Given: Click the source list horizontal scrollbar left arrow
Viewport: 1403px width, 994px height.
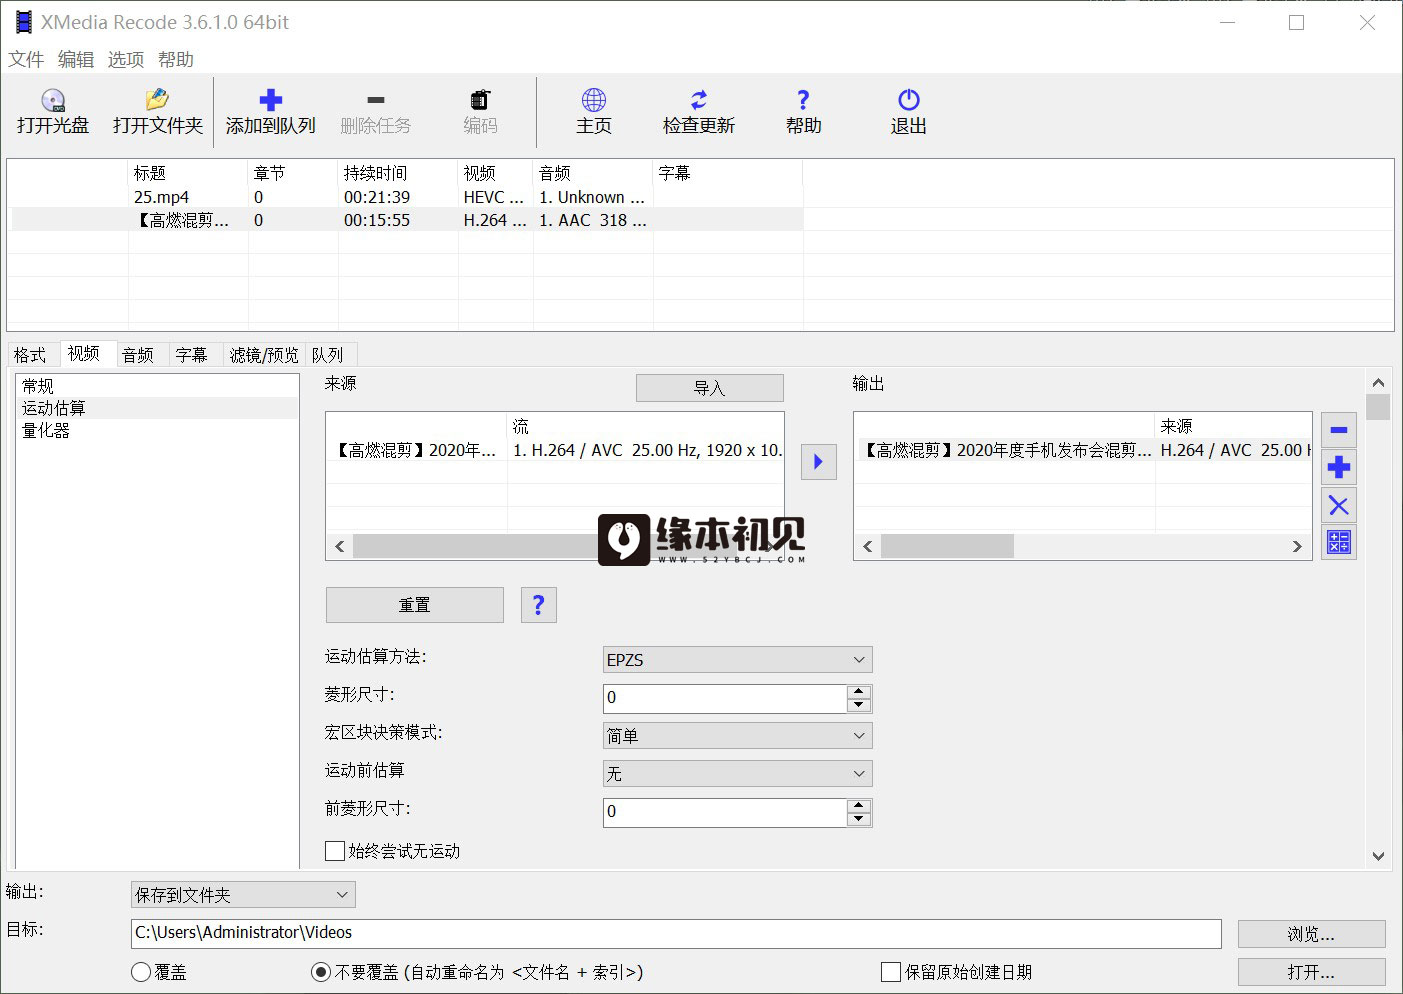Looking at the screenshot, I should (x=340, y=546).
